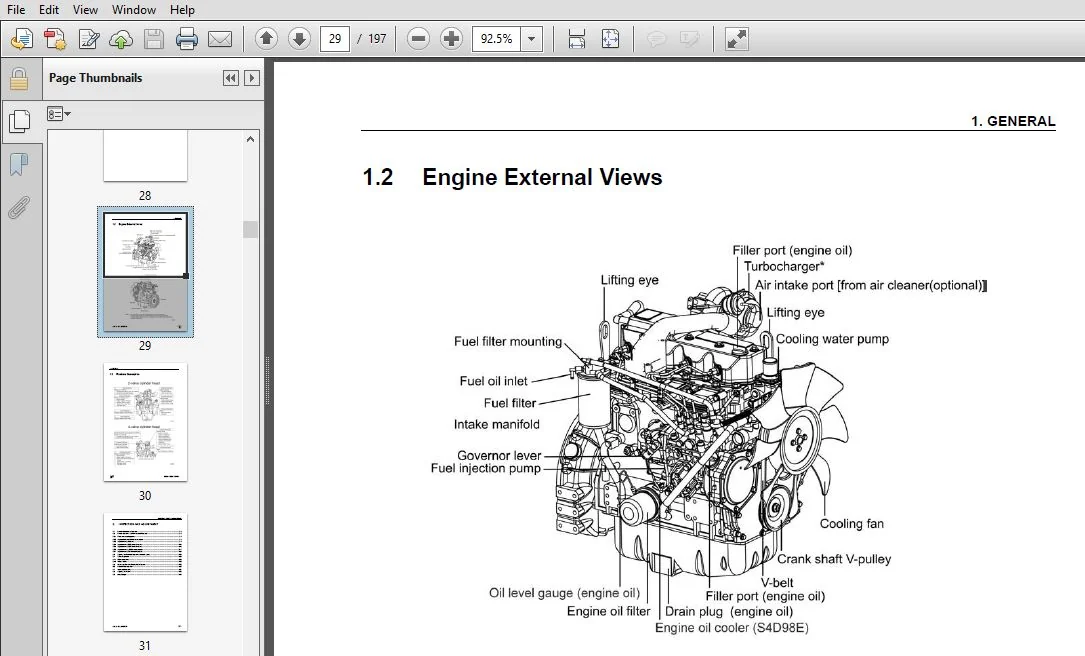Screen dimensions: 1085x656
Task: Click the '1. GENERAL' page header
Action: pyautogui.click(x=1013, y=121)
